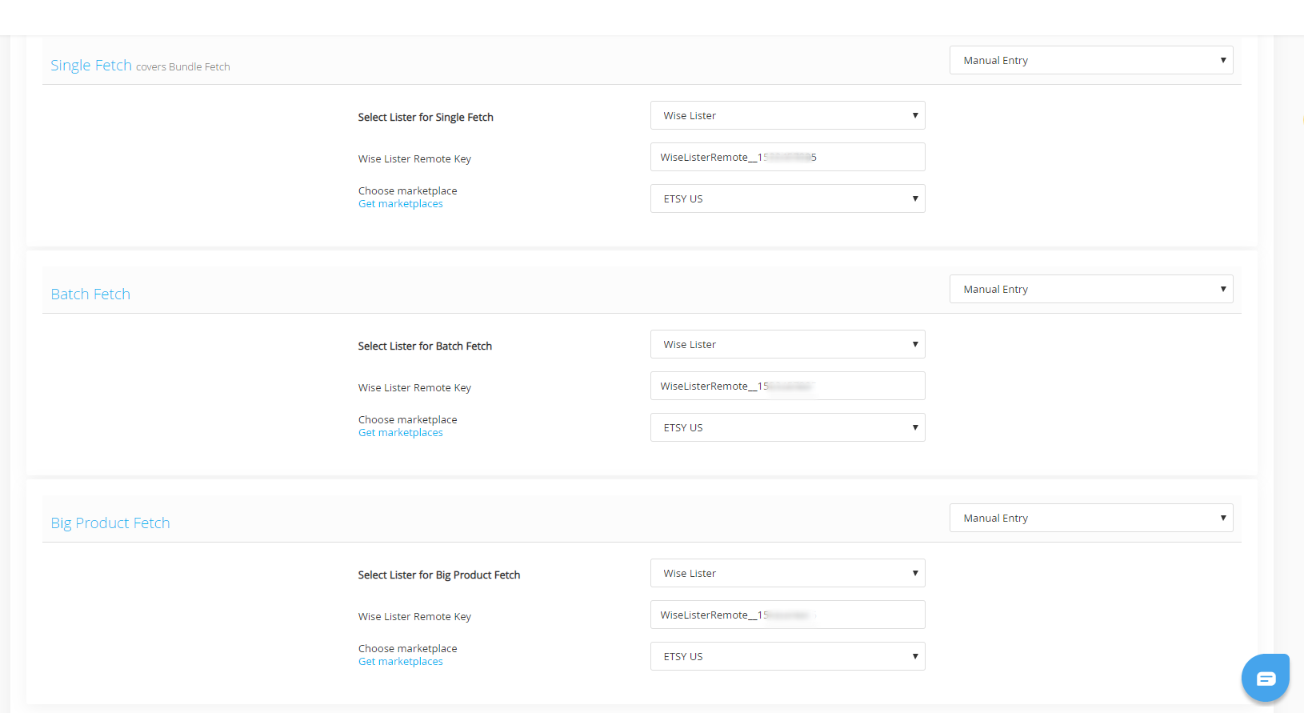Open ETSY US marketplace dropdown in Batch Fetch
The height and width of the screenshot is (713, 1304).
coord(788,427)
